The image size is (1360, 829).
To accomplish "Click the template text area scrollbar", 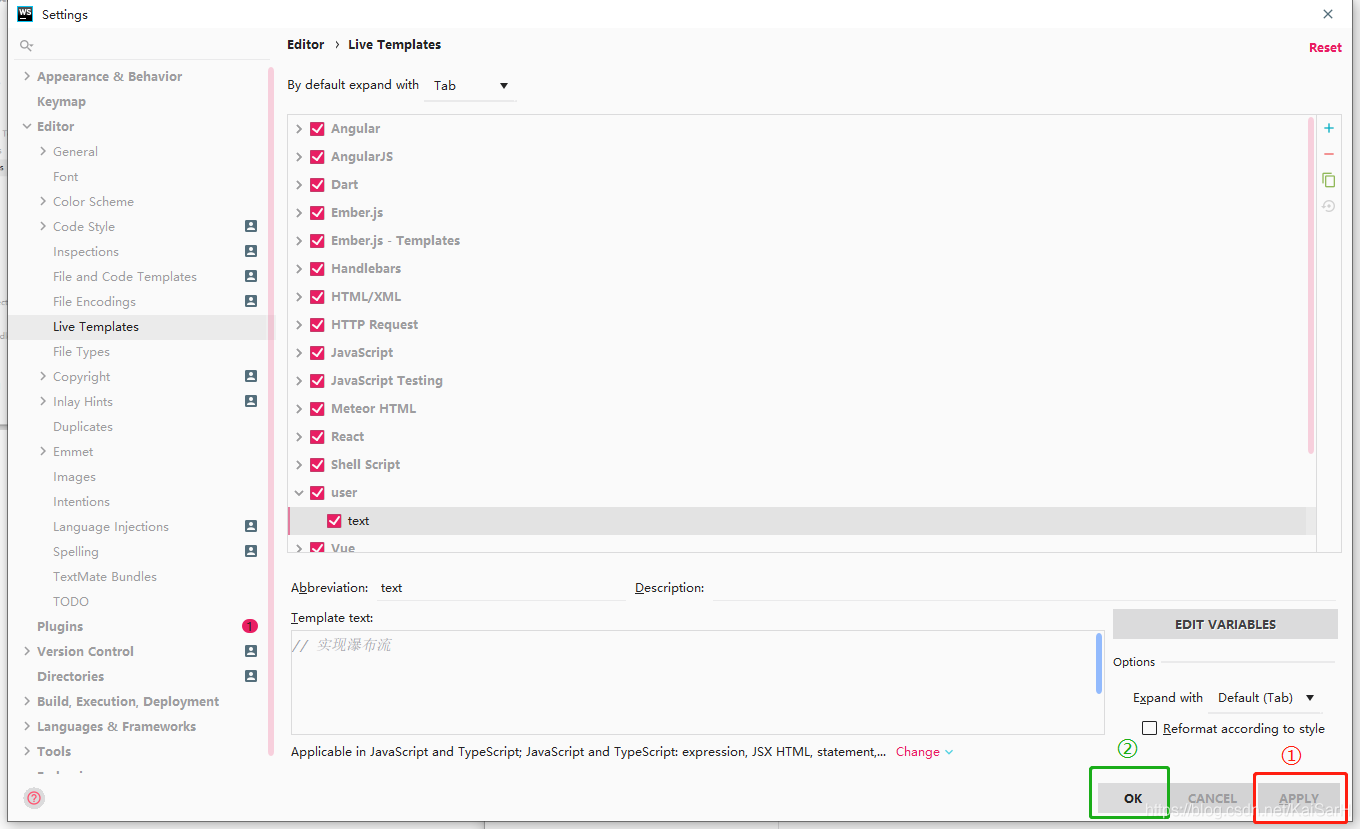I will click(x=1100, y=663).
